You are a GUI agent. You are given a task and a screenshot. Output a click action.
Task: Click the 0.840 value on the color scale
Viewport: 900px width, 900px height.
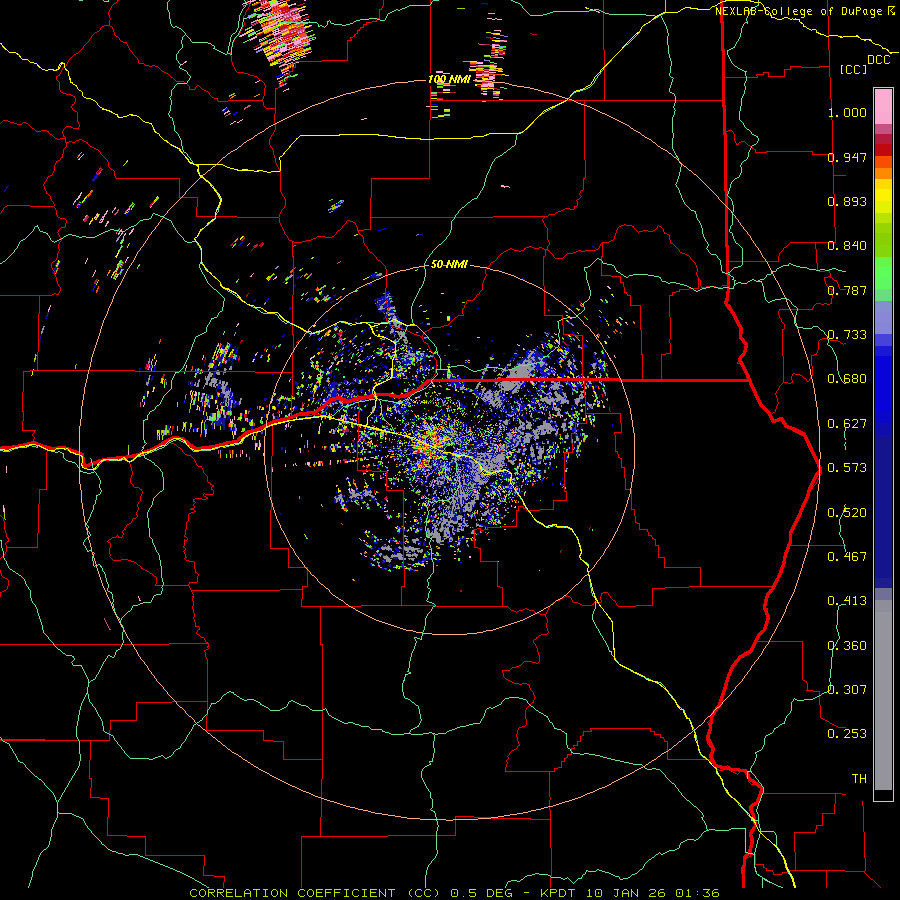click(x=847, y=246)
